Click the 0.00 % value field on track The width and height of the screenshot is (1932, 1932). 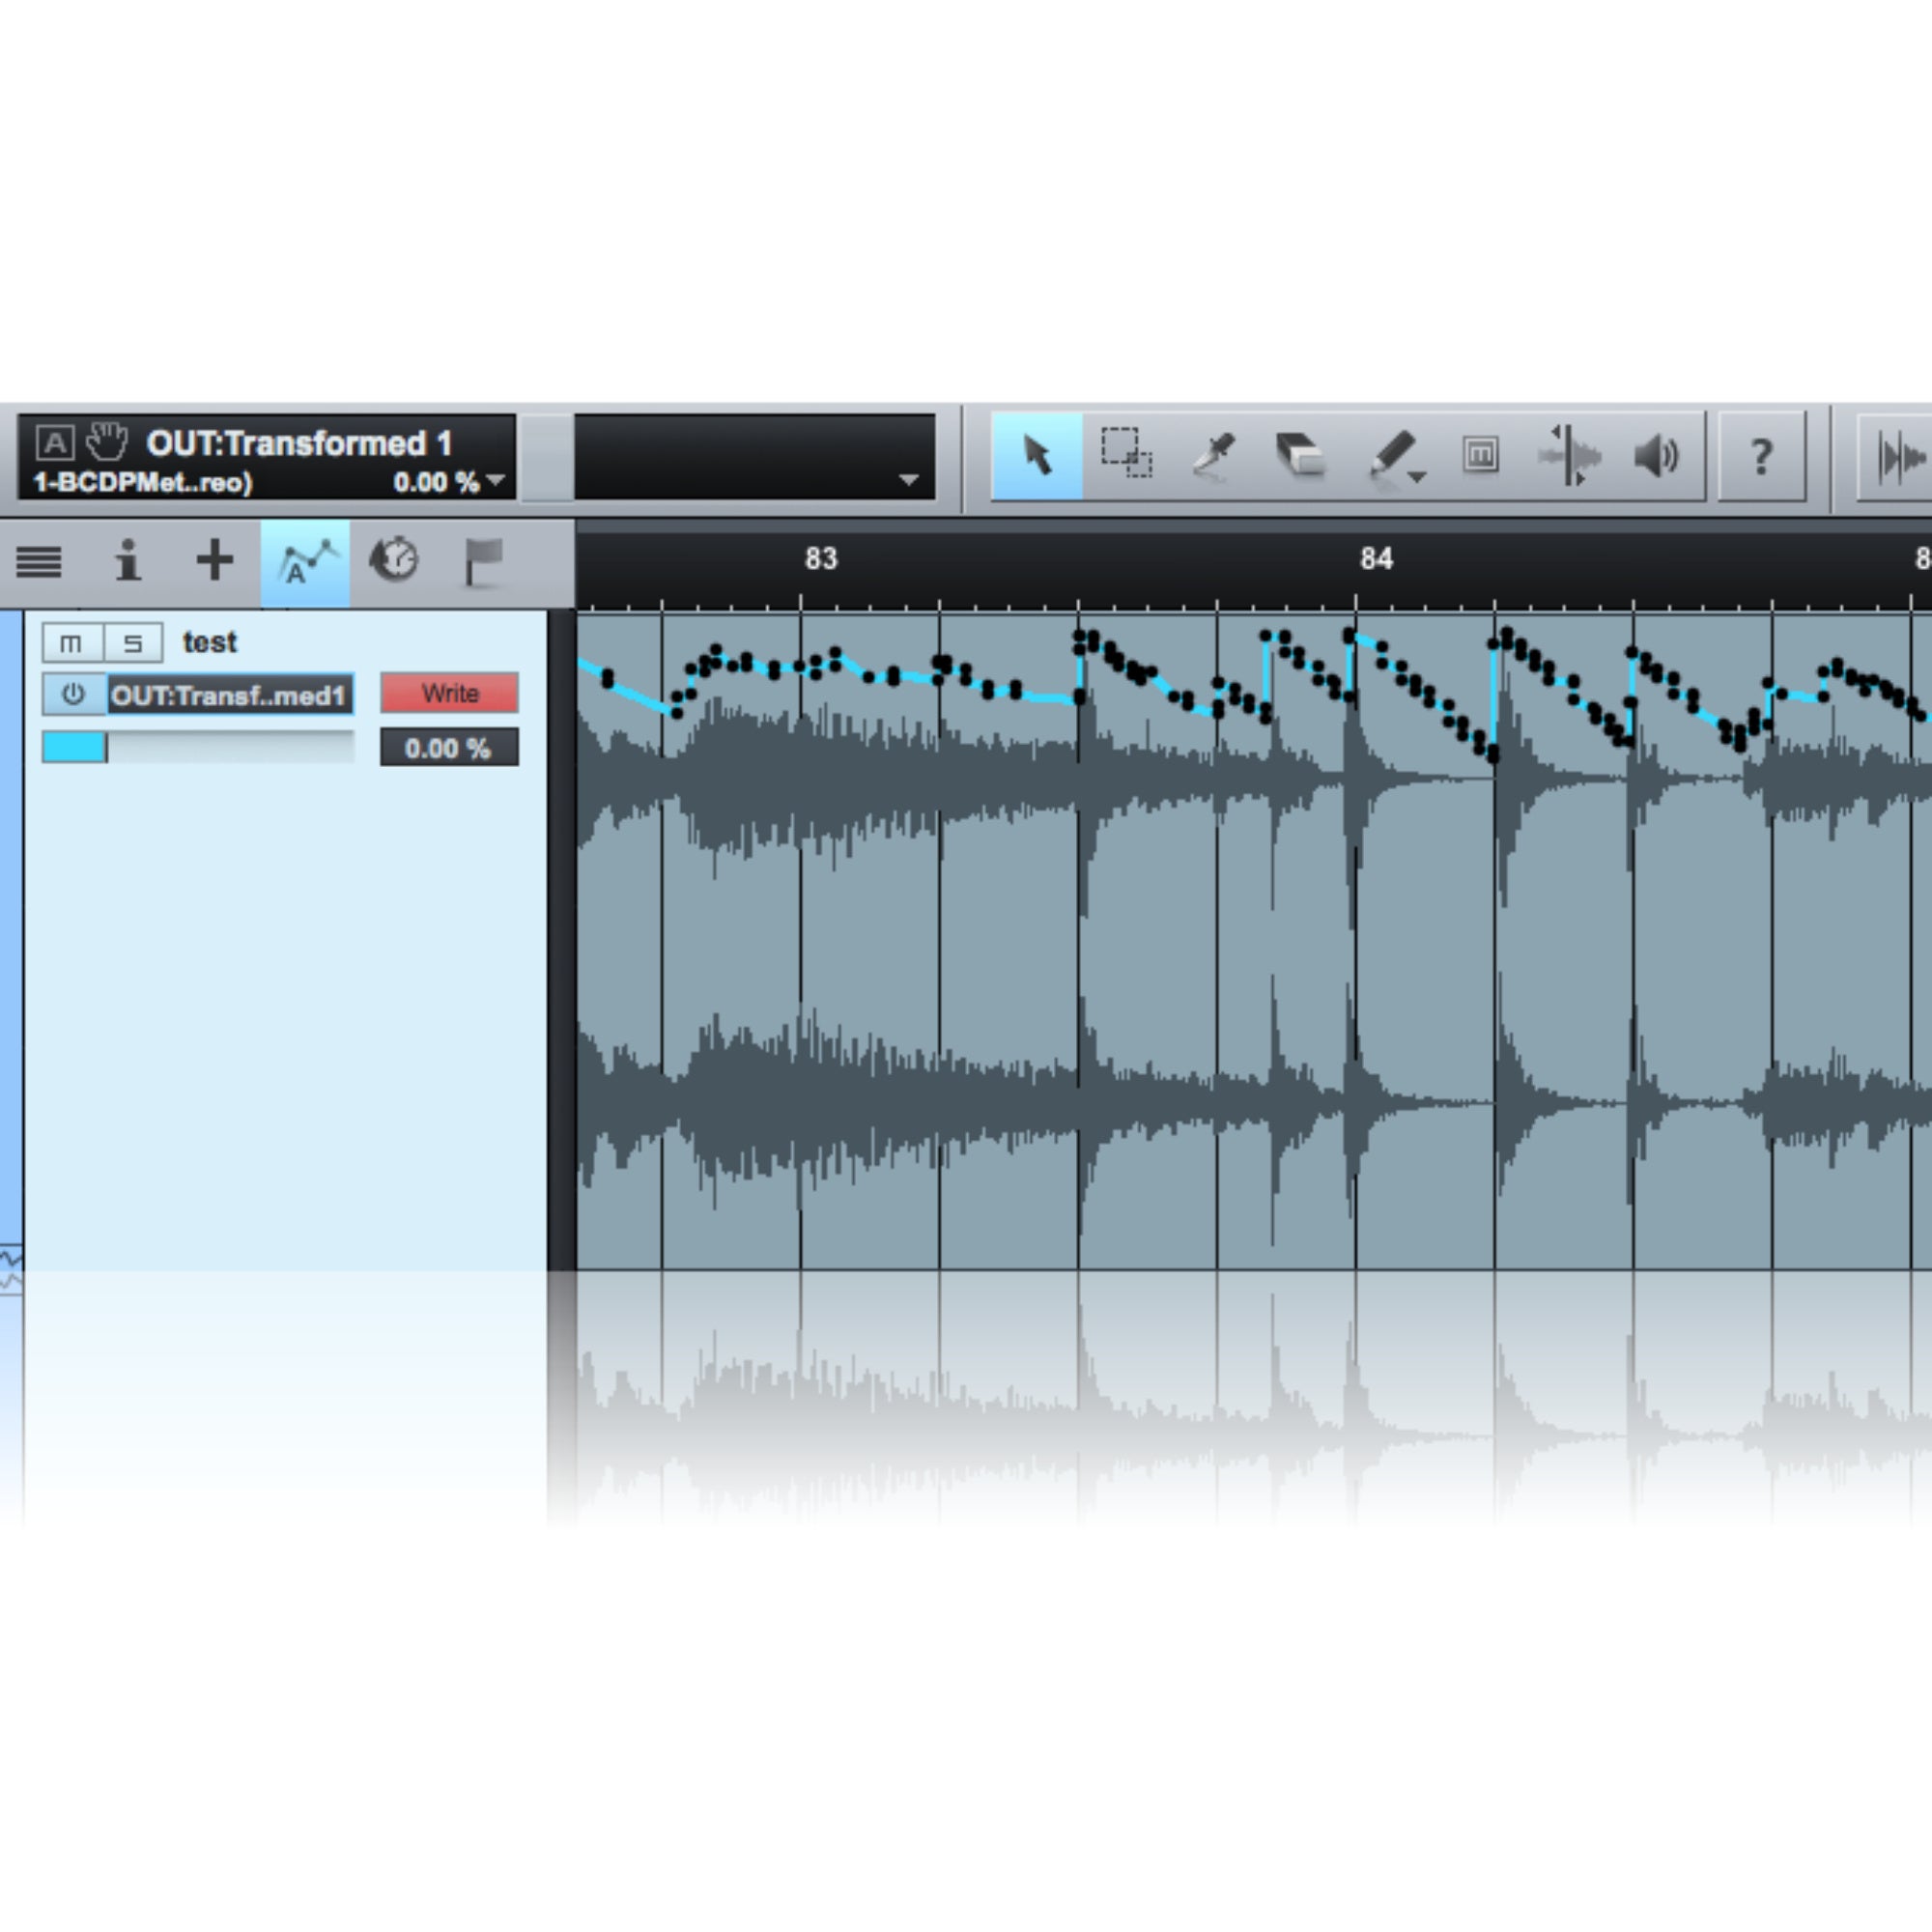449,748
